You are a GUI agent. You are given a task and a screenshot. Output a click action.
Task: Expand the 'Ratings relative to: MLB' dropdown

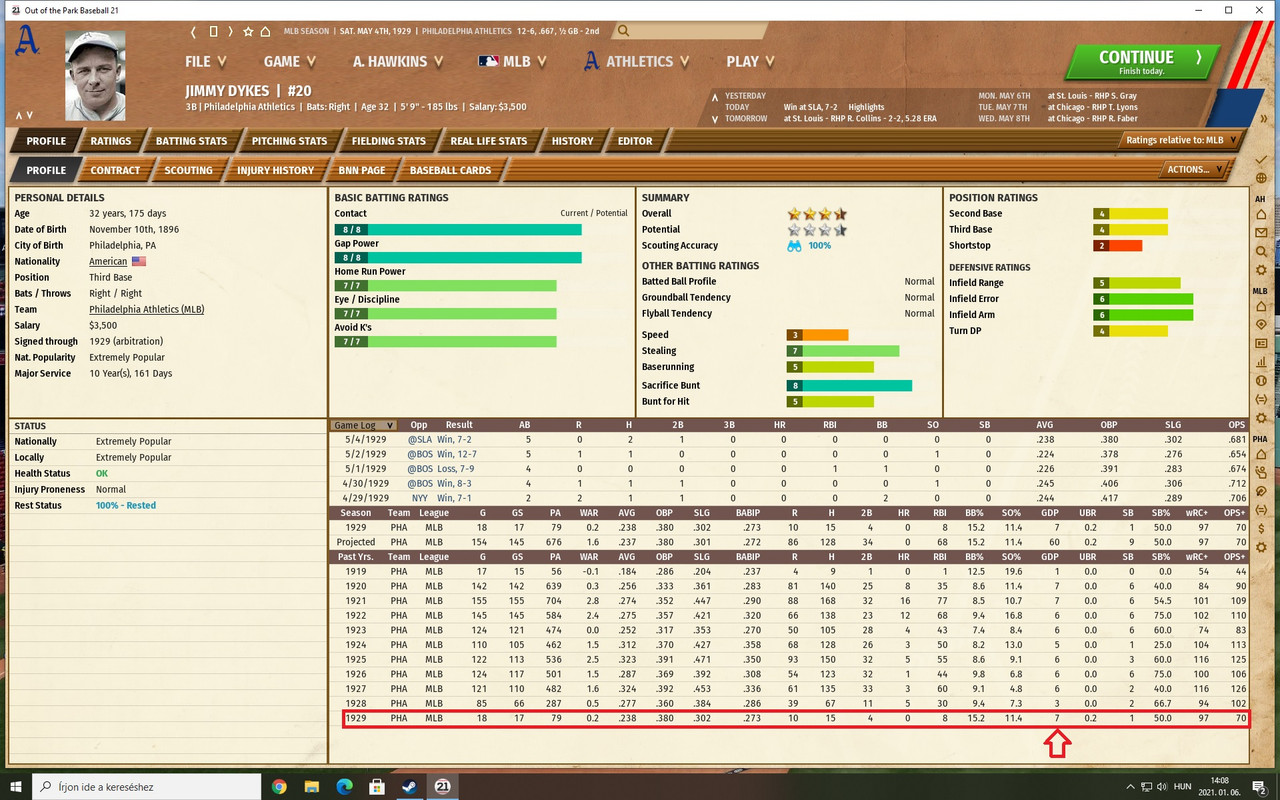pos(1181,140)
